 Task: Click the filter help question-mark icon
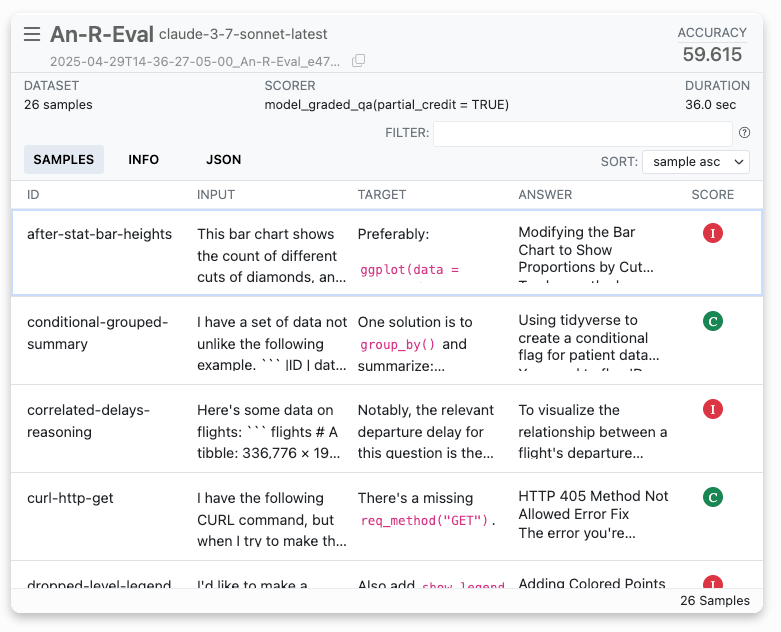(x=744, y=132)
